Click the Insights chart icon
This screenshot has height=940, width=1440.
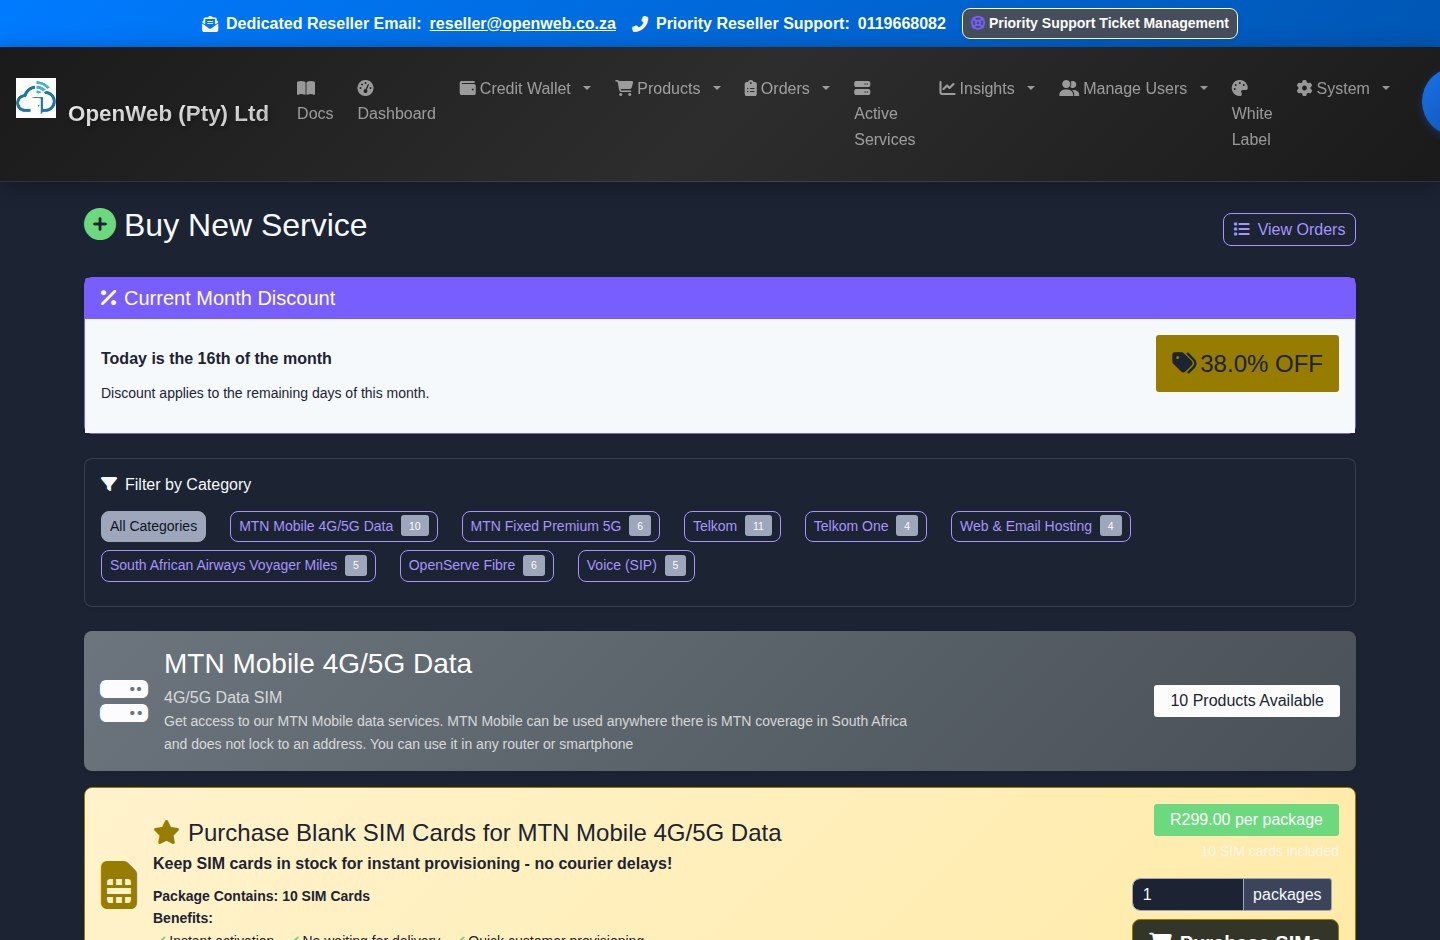[947, 88]
